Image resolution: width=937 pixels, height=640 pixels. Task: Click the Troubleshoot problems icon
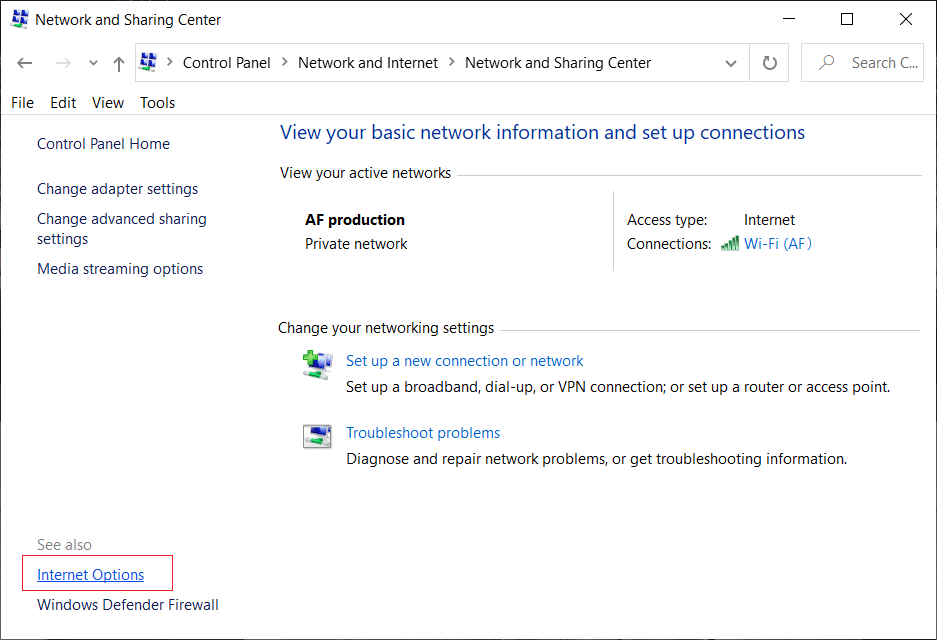pyautogui.click(x=317, y=436)
